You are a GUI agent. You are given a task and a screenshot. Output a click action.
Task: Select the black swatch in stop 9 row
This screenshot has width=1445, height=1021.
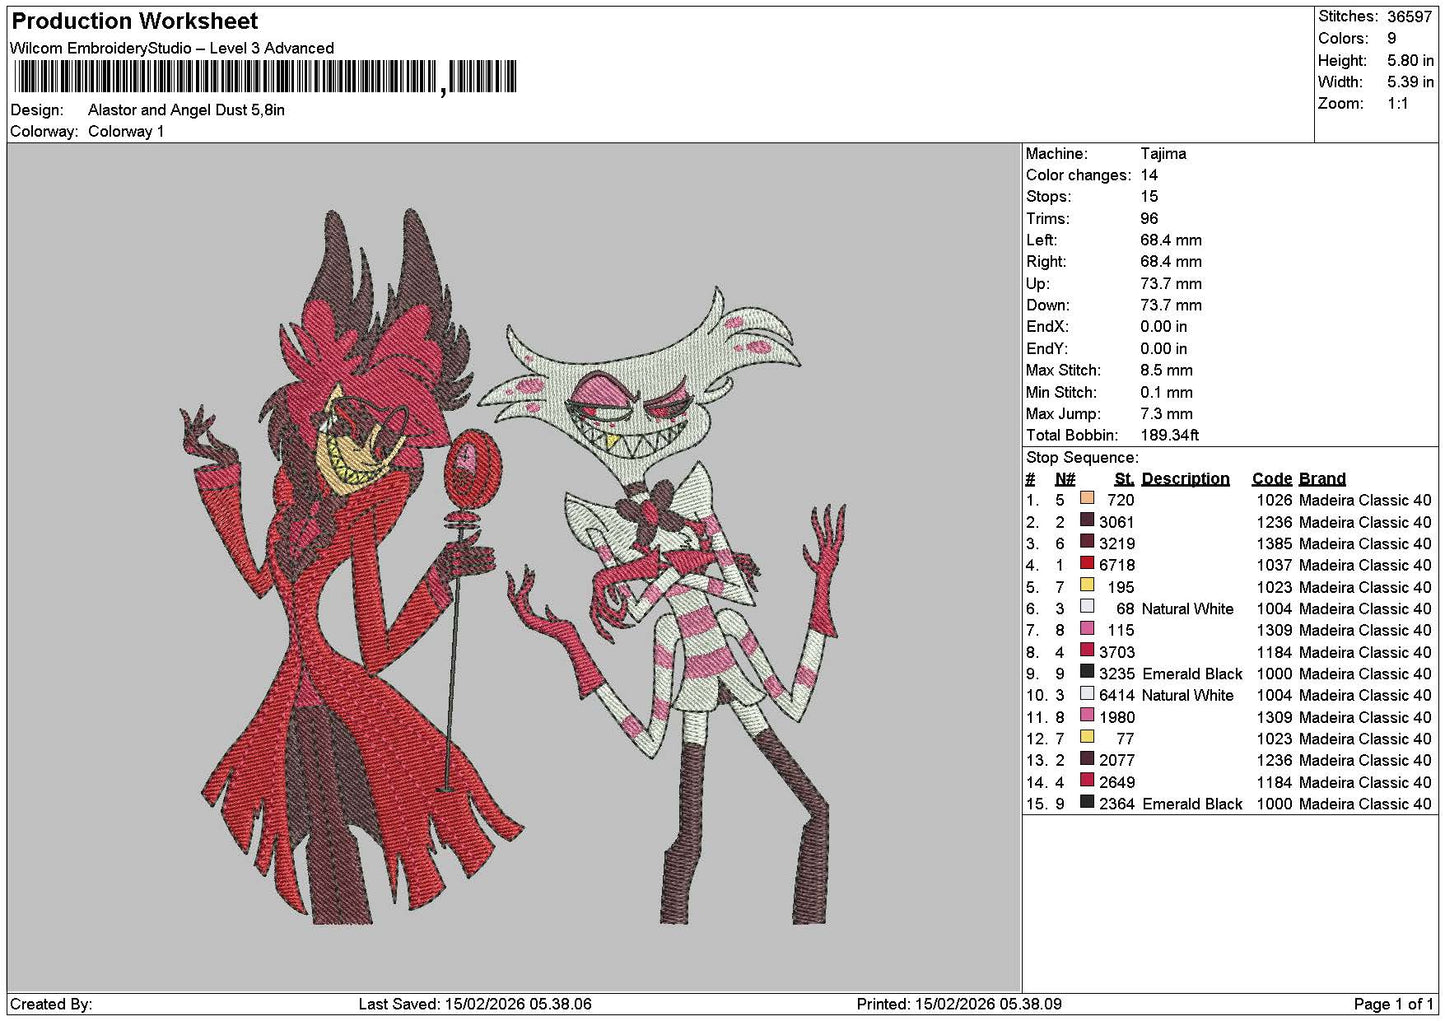coord(1087,672)
